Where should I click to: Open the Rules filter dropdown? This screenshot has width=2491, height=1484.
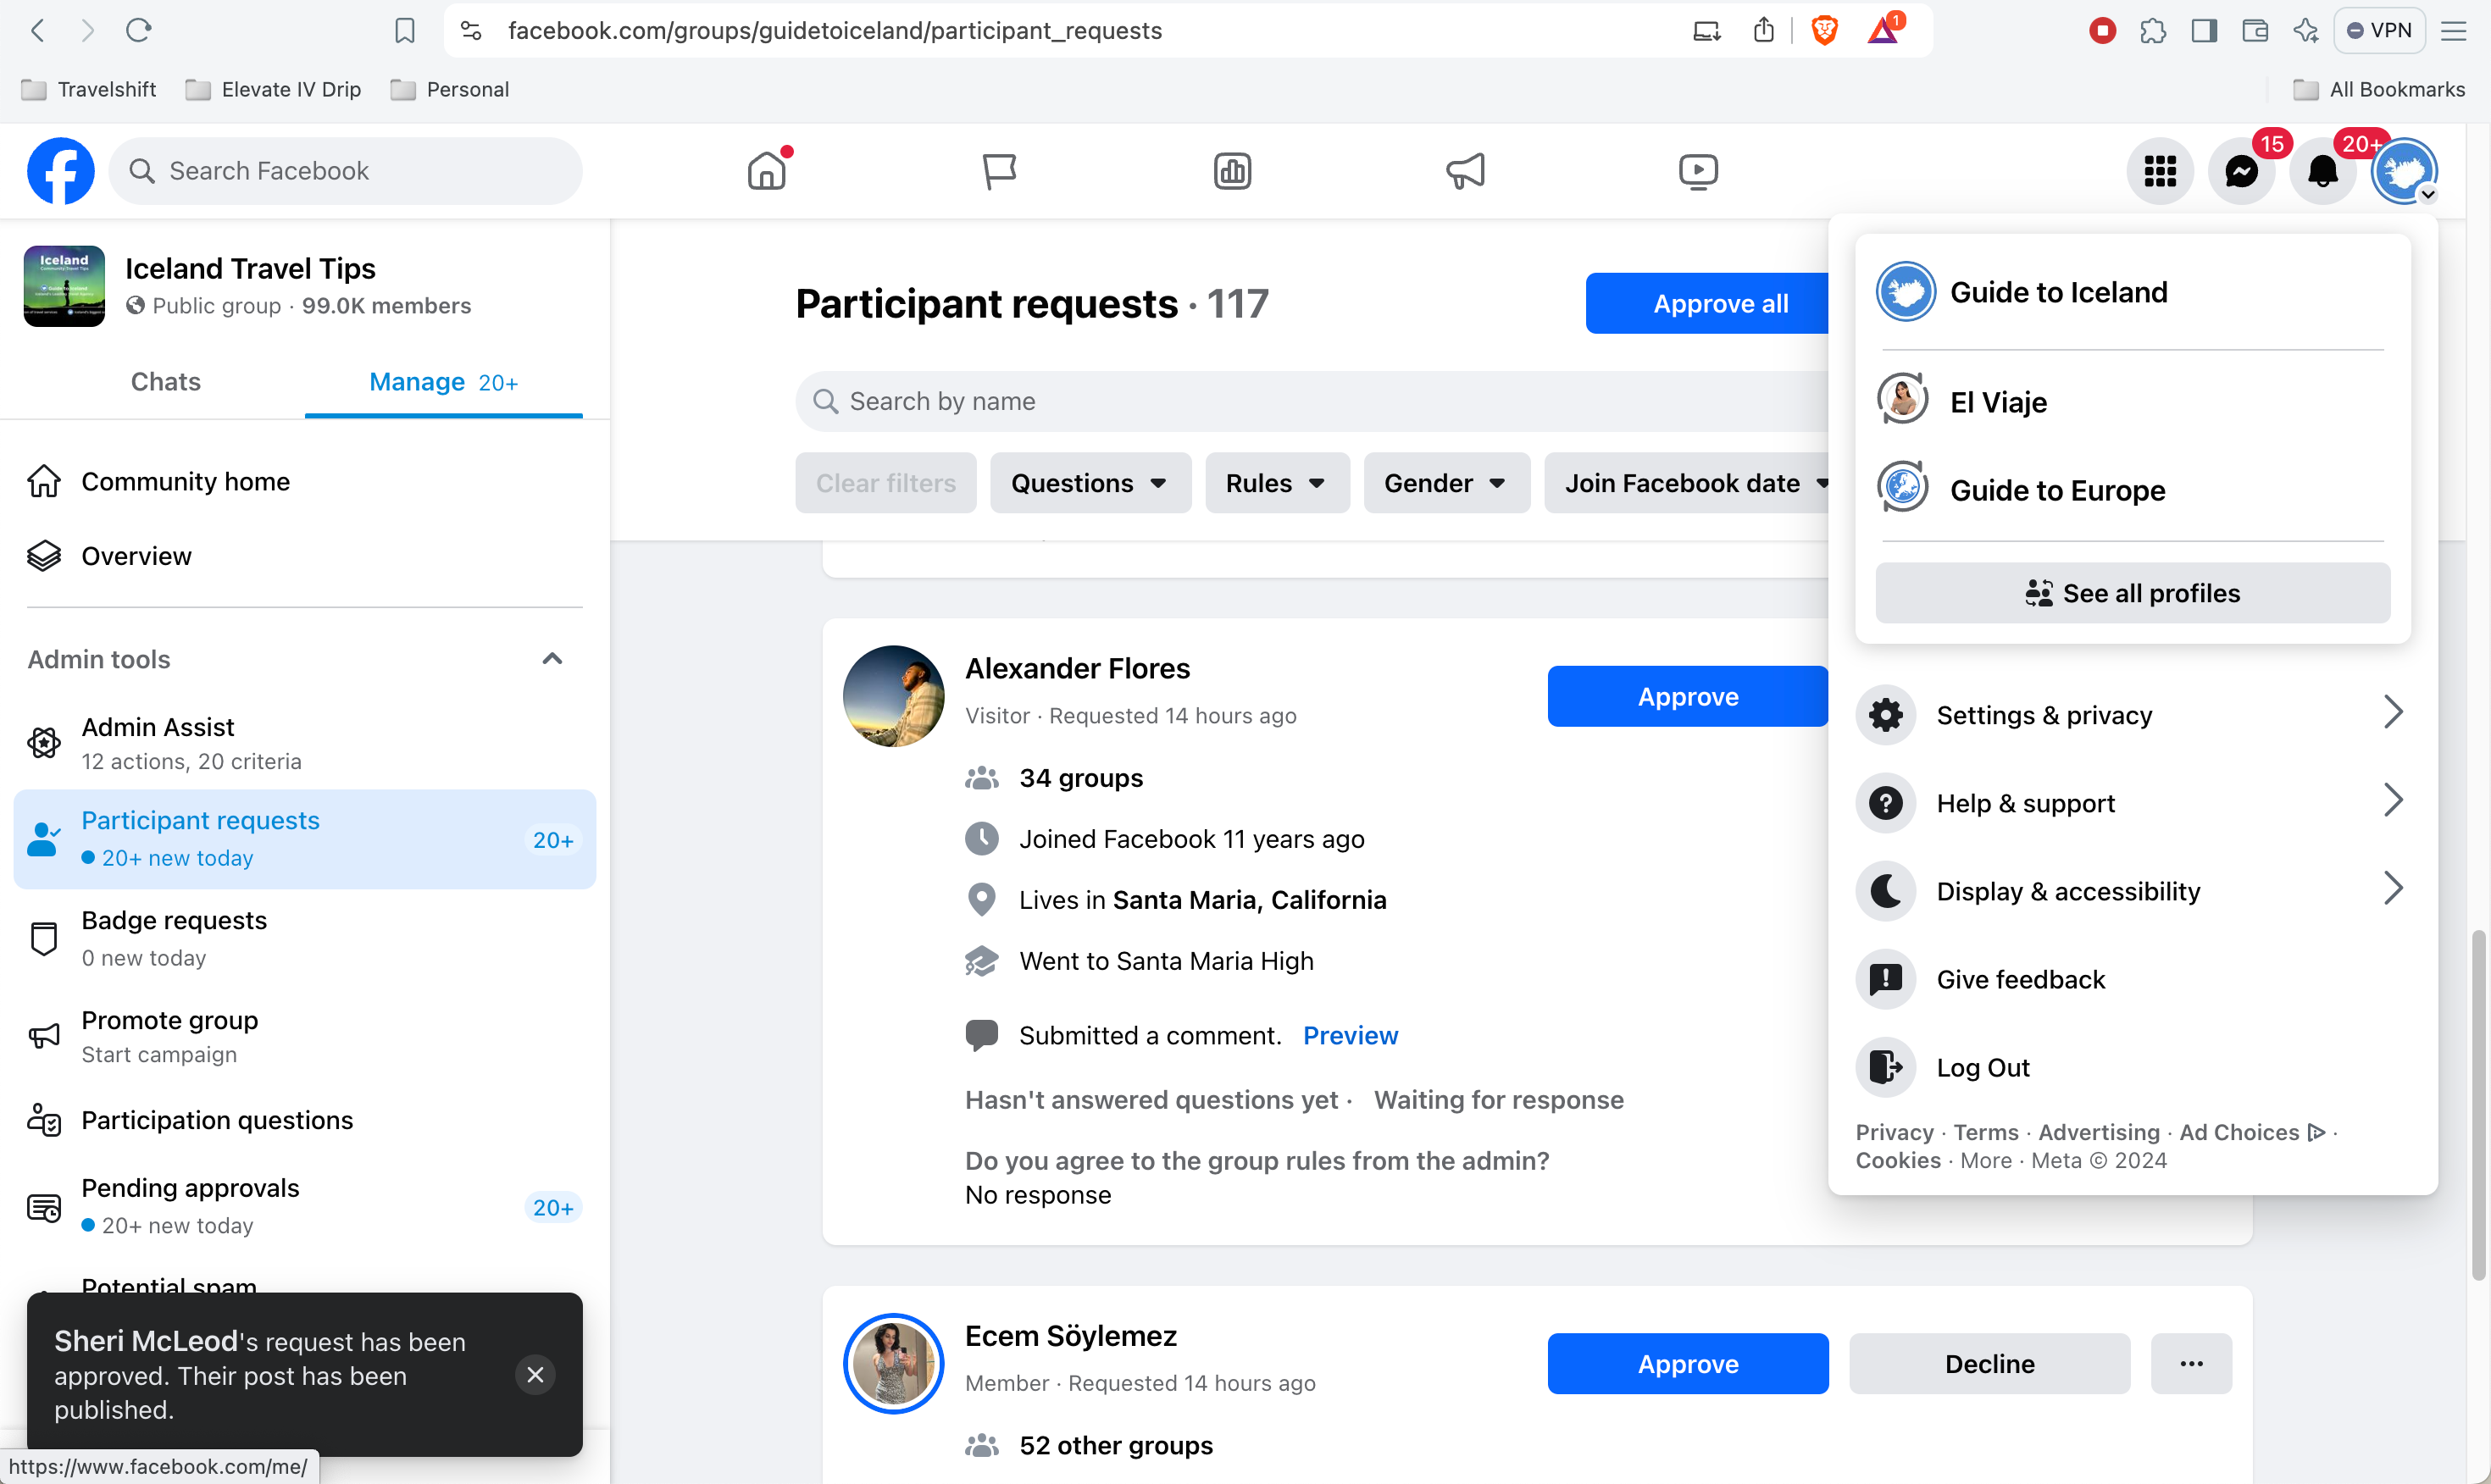[x=1277, y=483]
